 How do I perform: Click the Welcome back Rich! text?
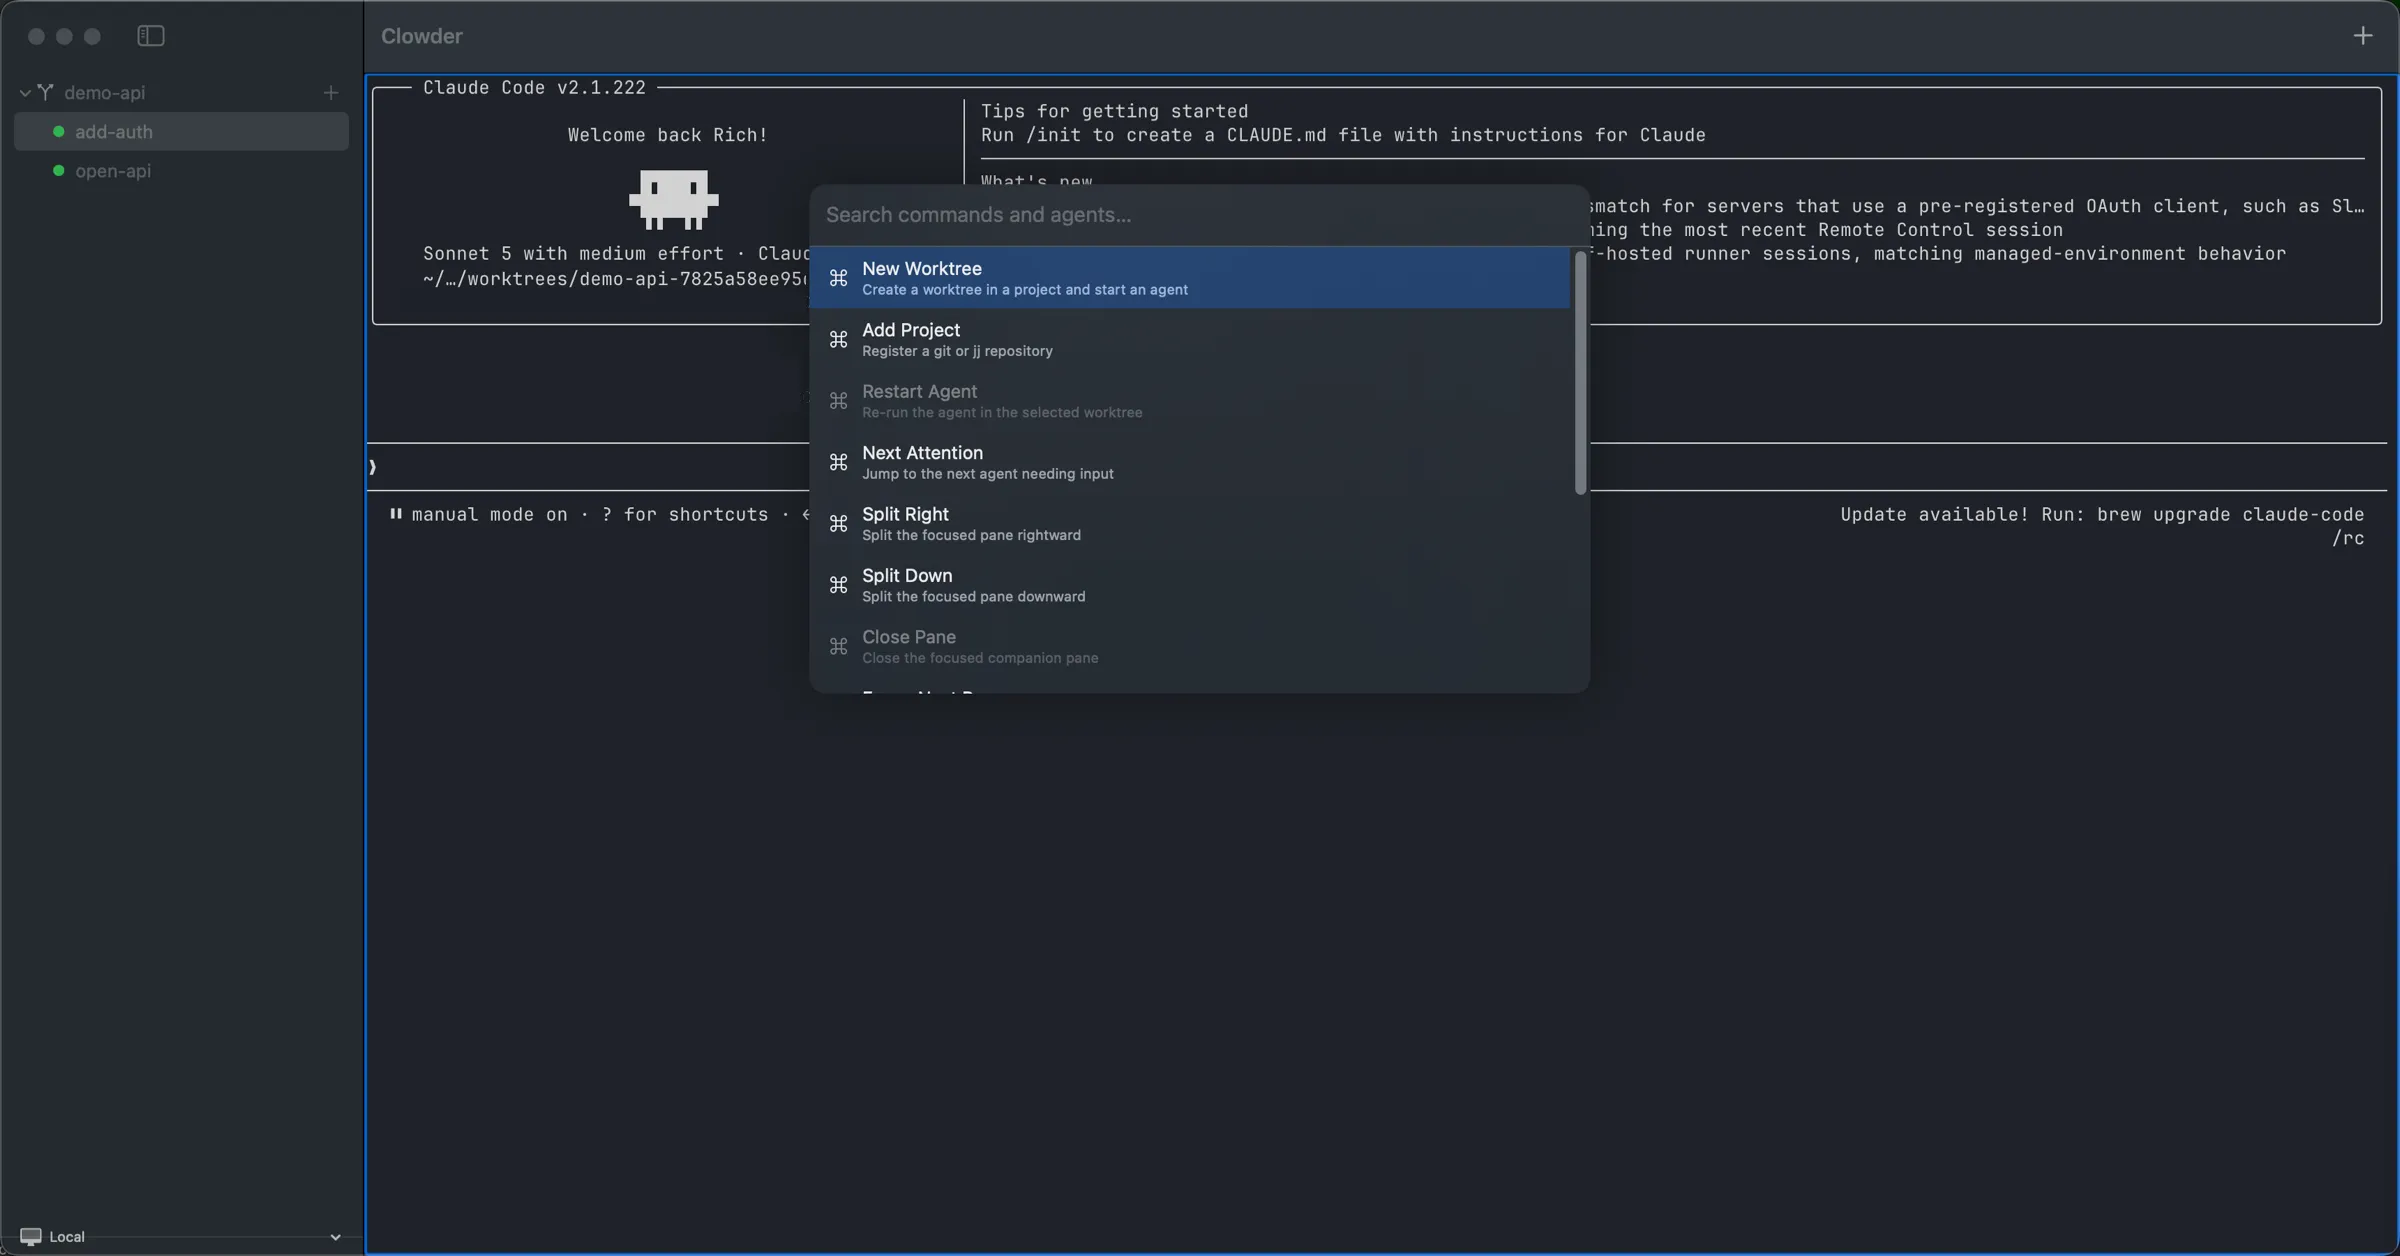click(667, 135)
